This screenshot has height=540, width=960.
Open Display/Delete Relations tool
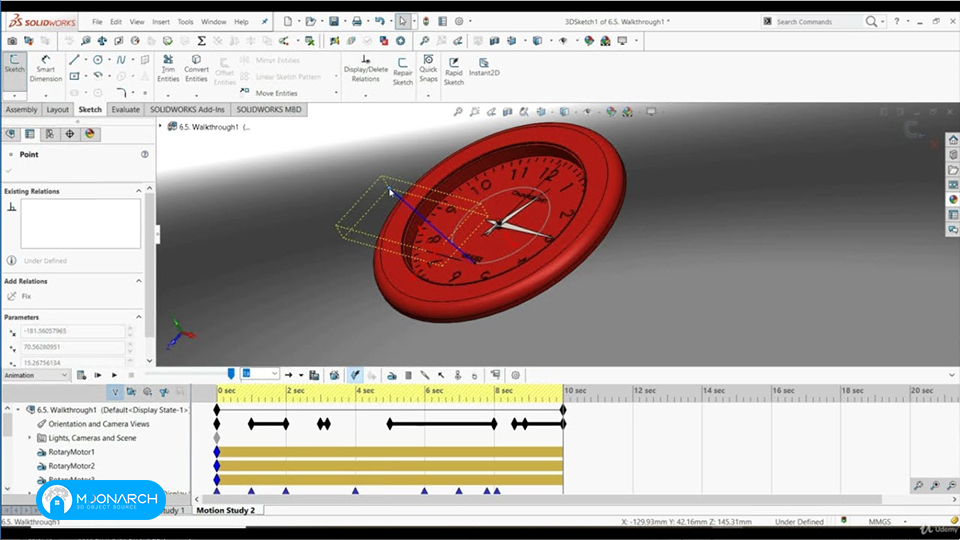[x=366, y=69]
